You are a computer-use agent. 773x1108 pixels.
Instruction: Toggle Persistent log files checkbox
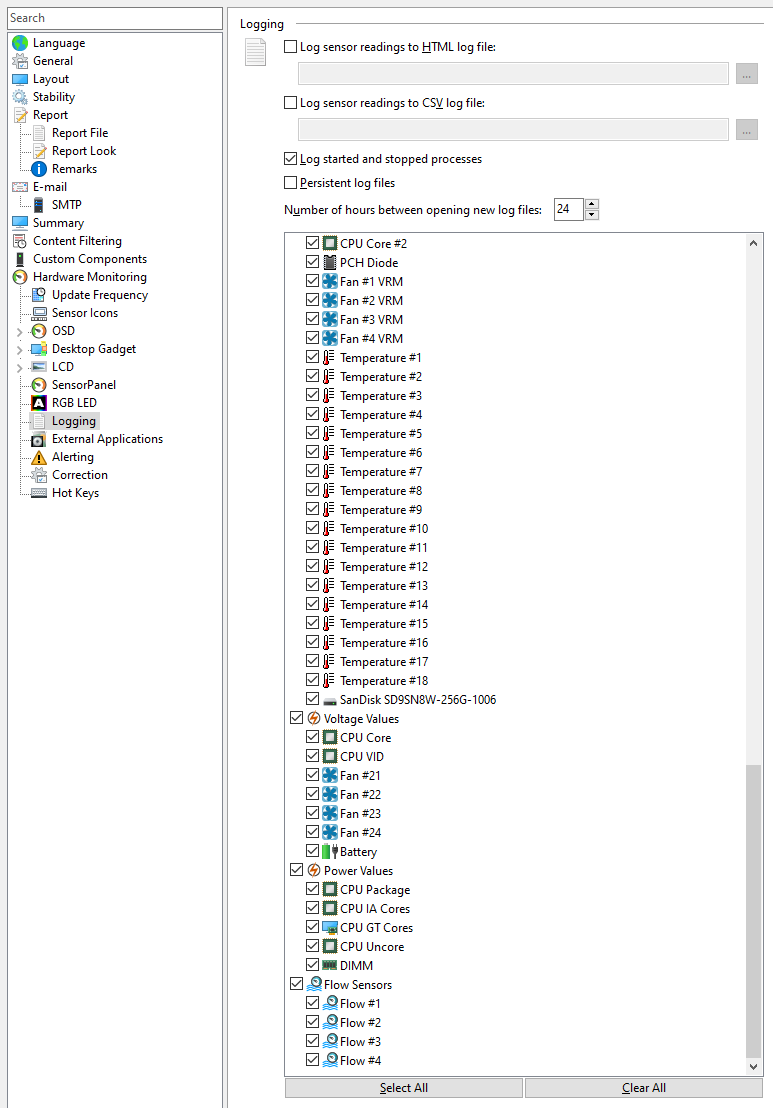[291, 183]
